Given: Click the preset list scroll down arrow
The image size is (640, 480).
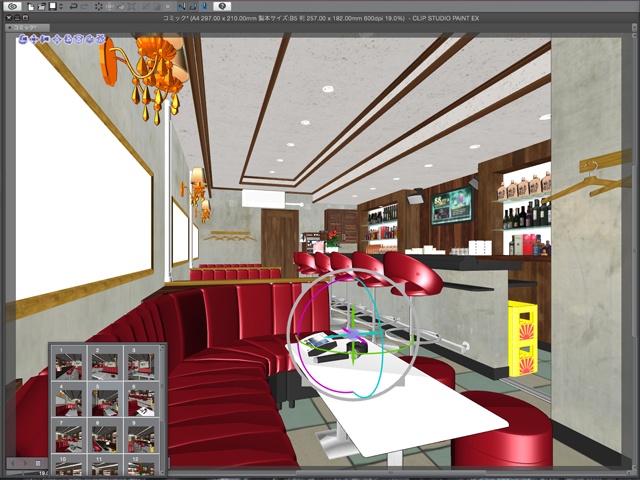Looking at the screenshot, I should click(x=162, y=472).
